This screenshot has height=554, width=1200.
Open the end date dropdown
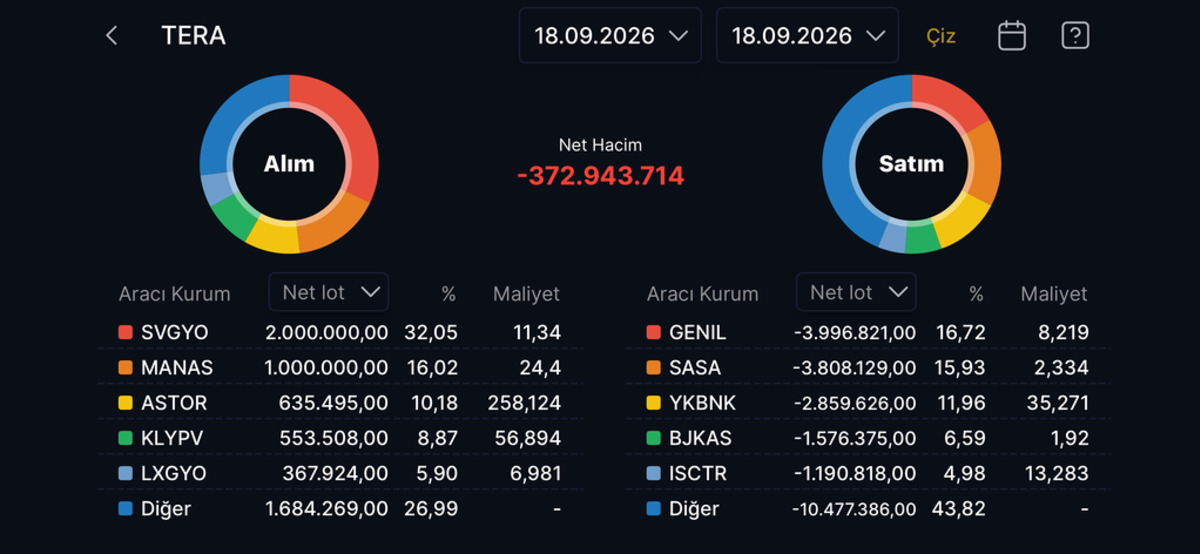tap(808, 36)
